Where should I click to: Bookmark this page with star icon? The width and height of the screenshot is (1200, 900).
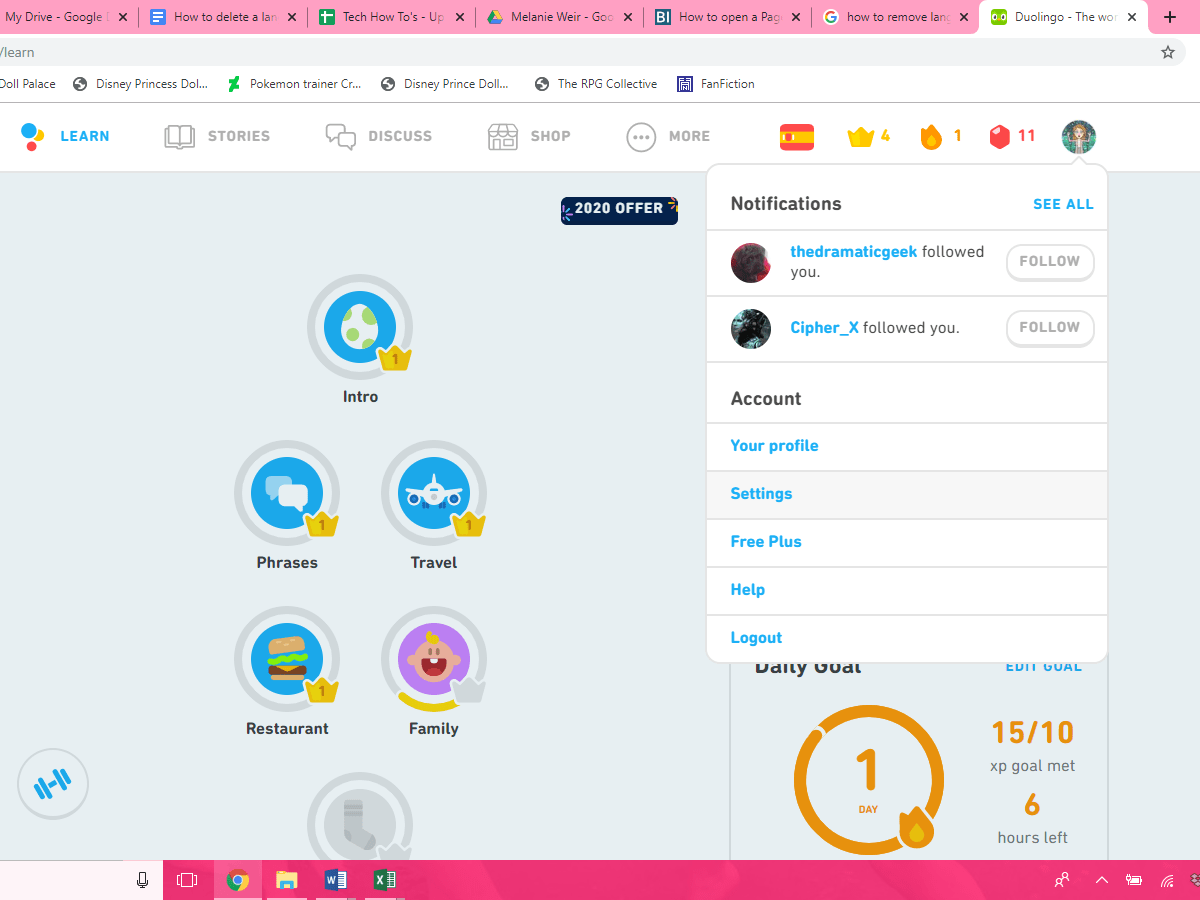[1168, 52]
